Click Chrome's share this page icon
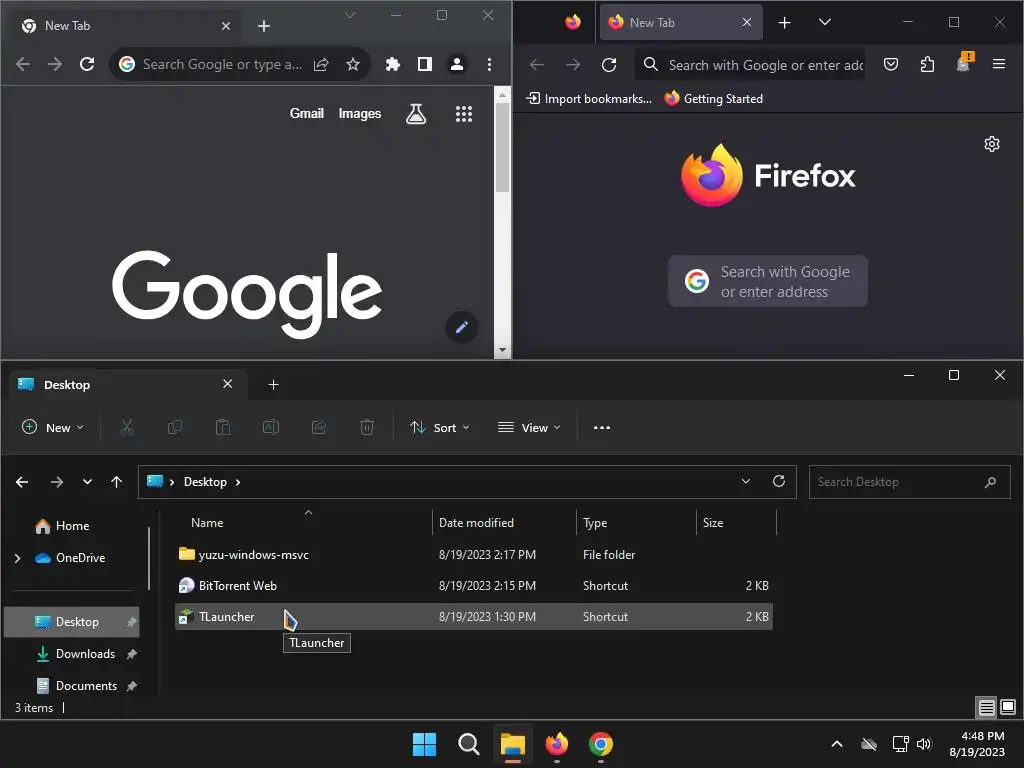Image resolution: width=1024 pixels, height=768 pixels. pyautogui.click(x=321, y=64)
